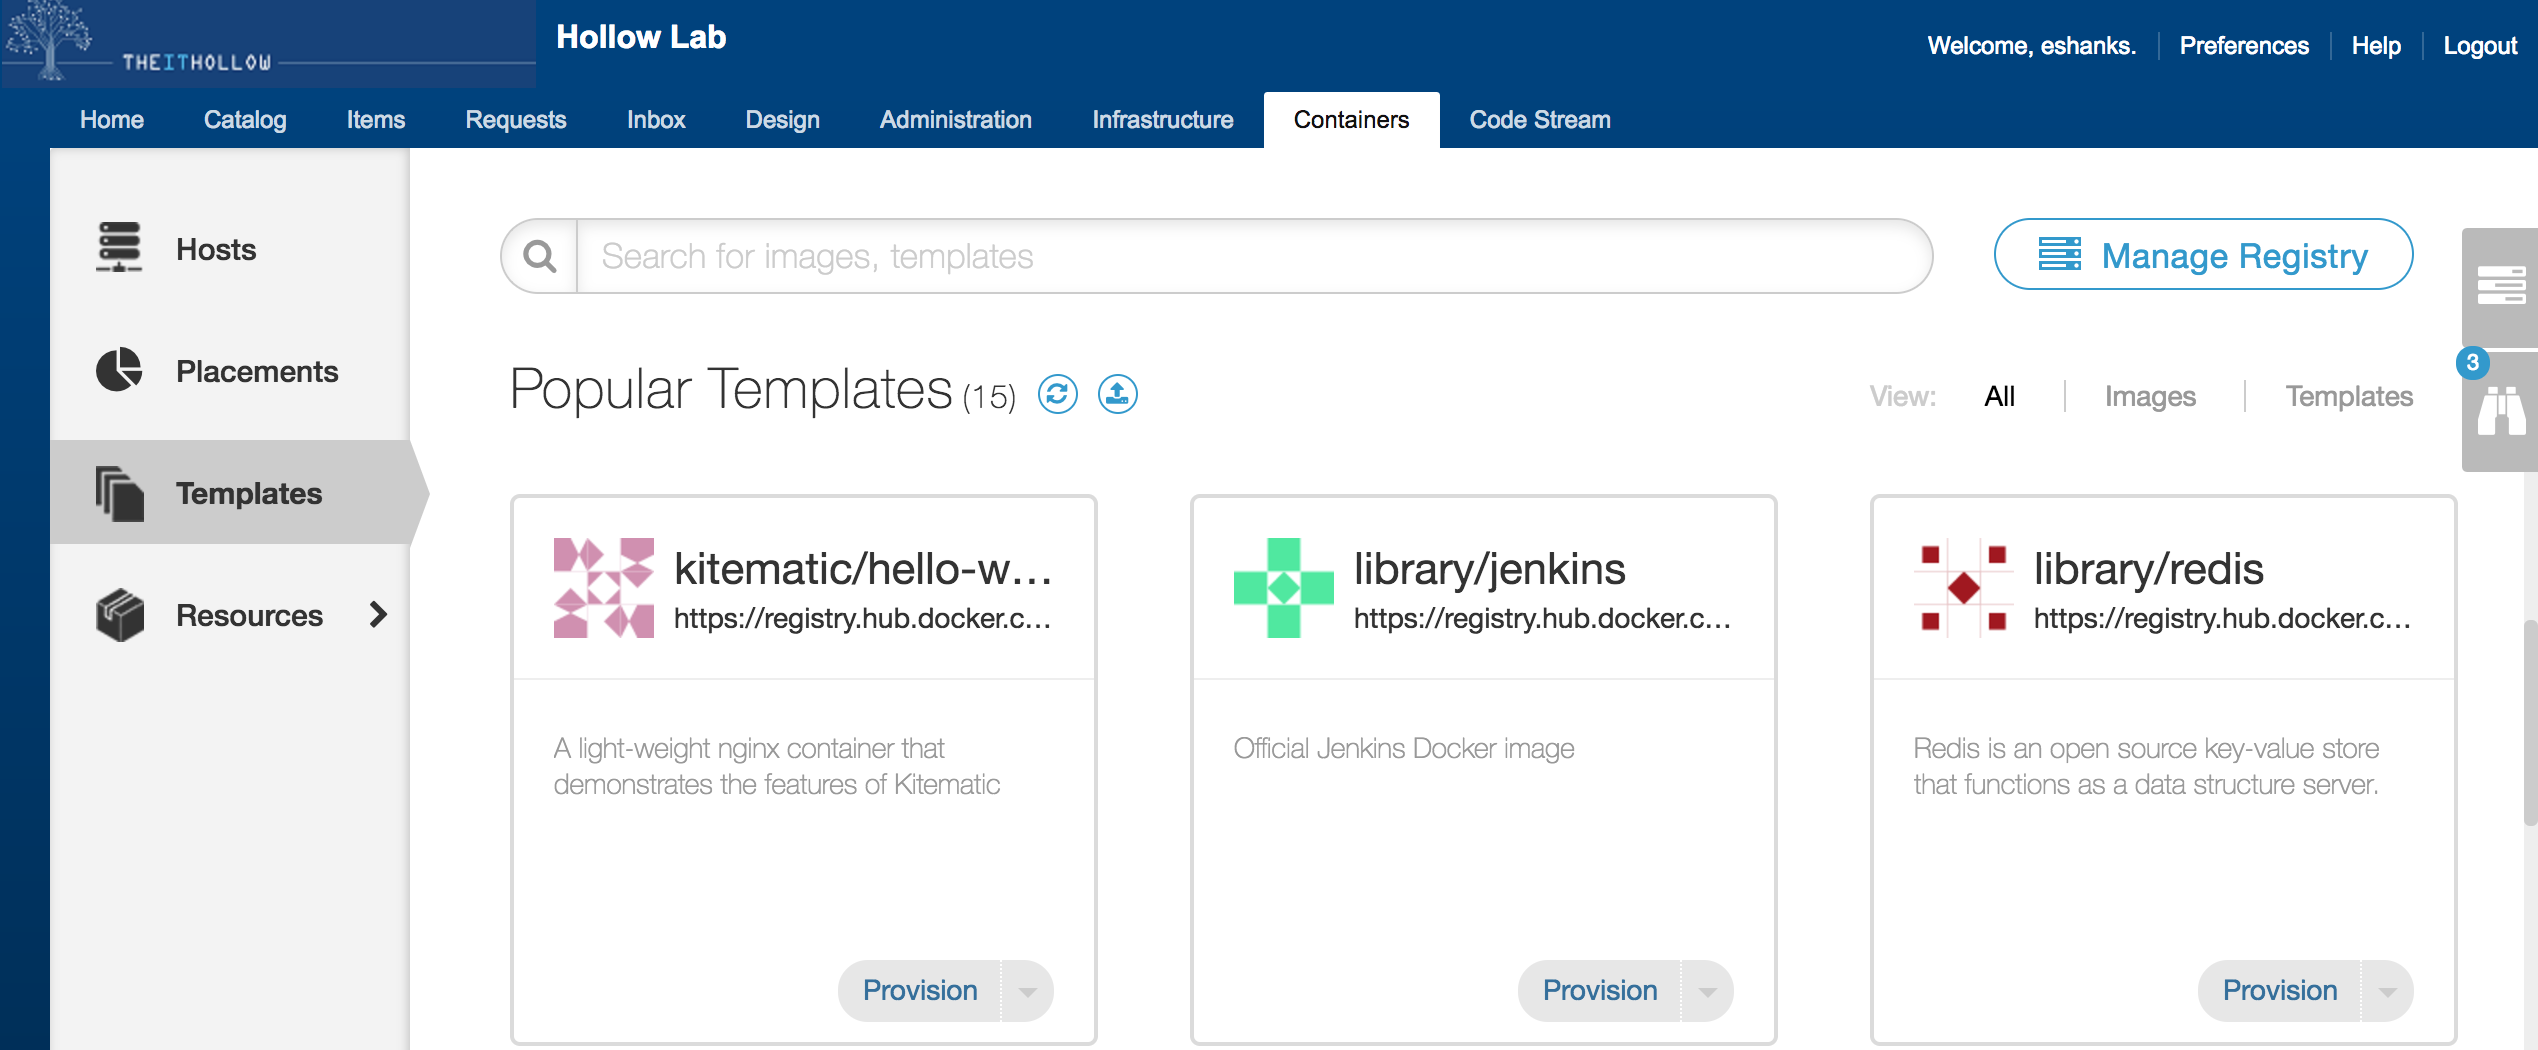The width and height of the screenshot is (2538, 1050).
Task: Click the search magnifier icon
Action: point(540,257)
